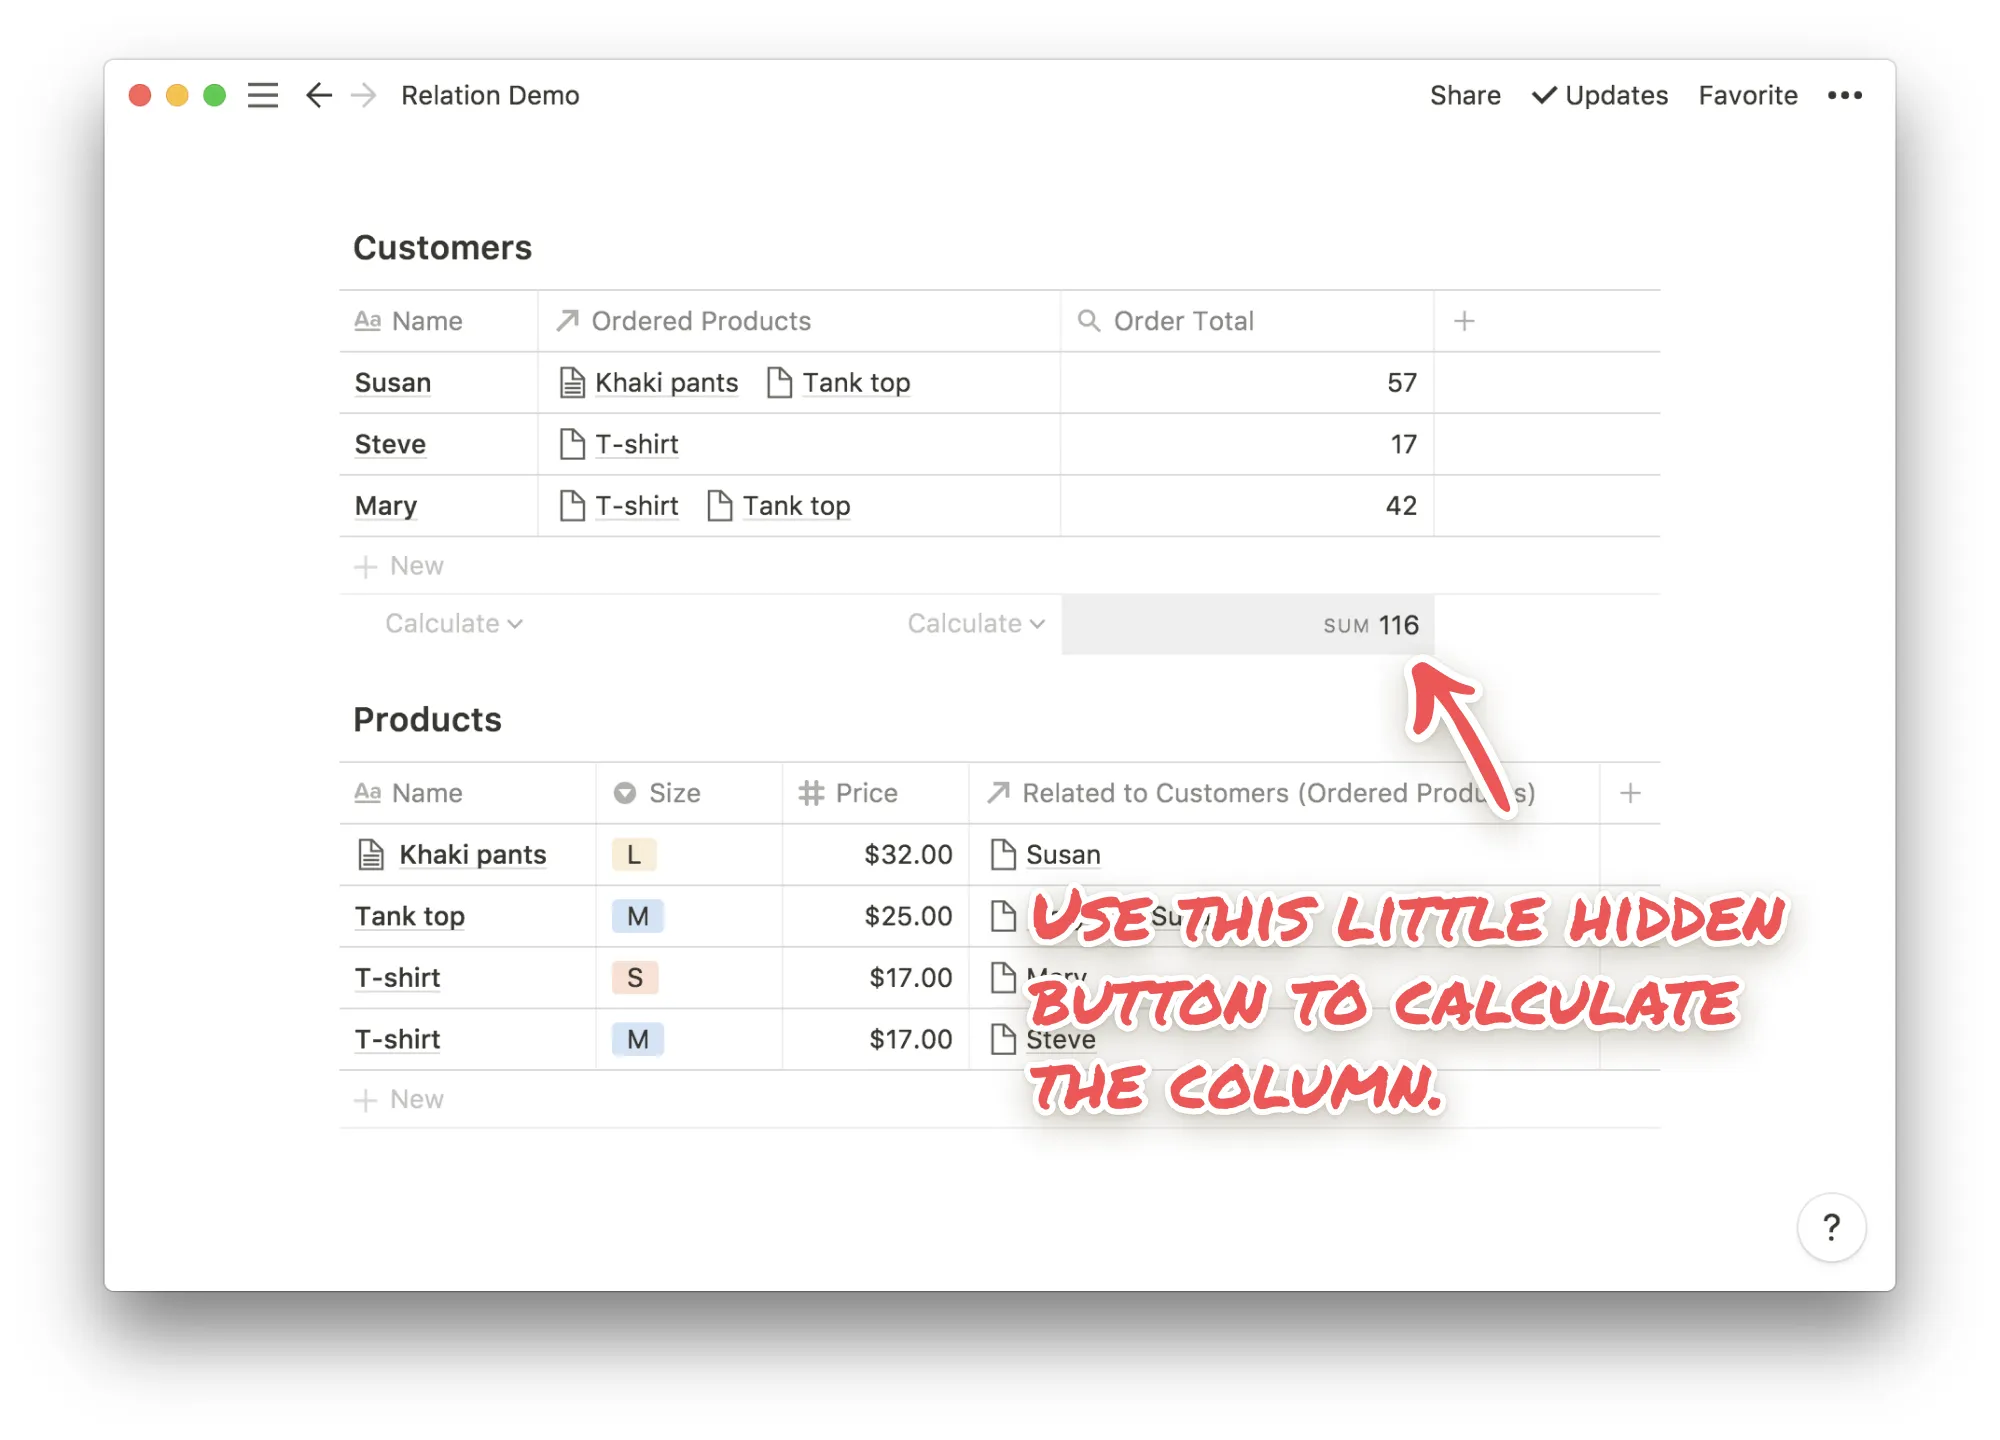Viewport: 2000px width, 1440px height.
Task: Go back with the left arrow
Action: pyautogui.click(x=318, y=95)
